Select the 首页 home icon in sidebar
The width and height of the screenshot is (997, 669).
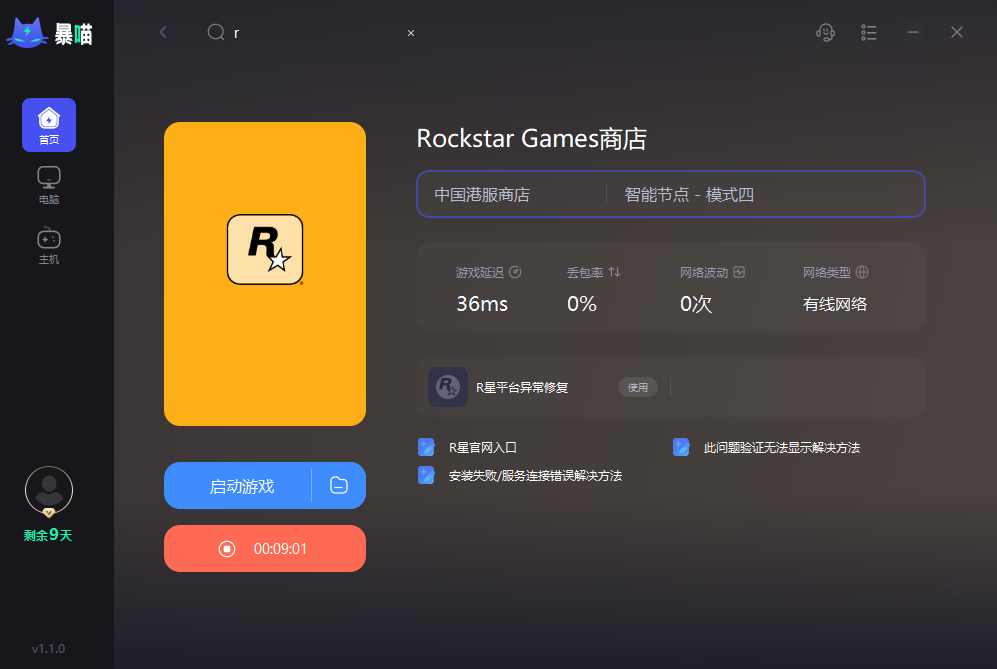[48, 124]
